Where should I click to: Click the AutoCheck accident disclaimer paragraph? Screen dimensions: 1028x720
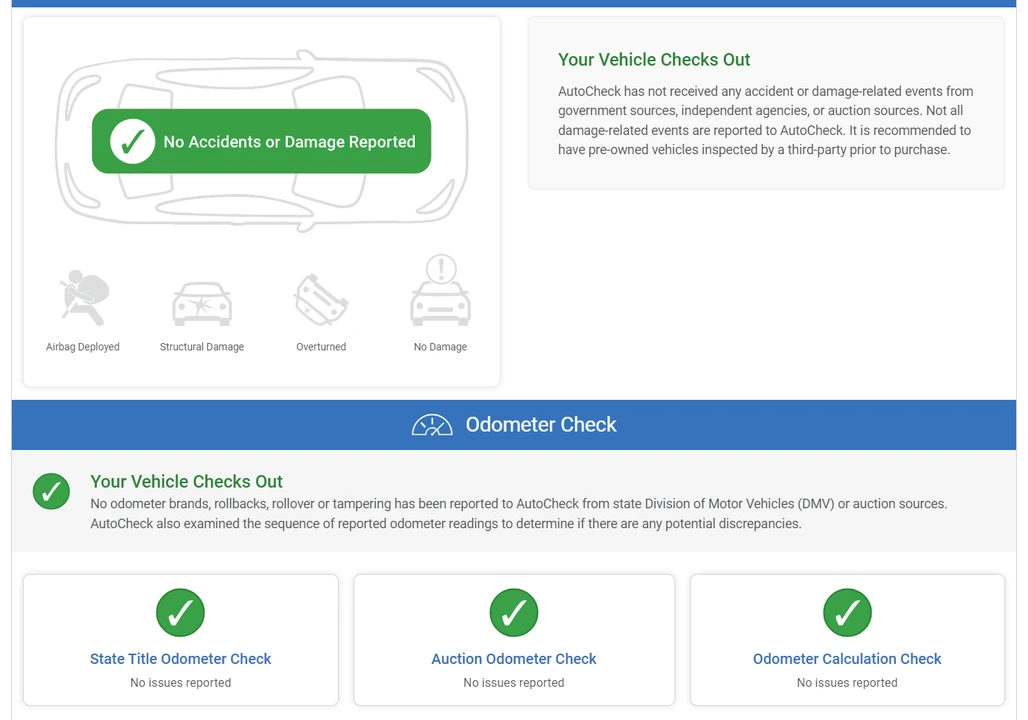766,121
